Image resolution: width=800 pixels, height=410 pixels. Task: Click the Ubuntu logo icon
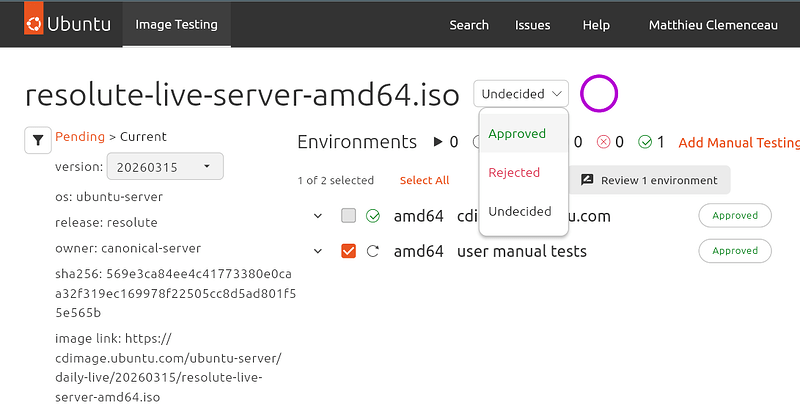tap(34, 23)
